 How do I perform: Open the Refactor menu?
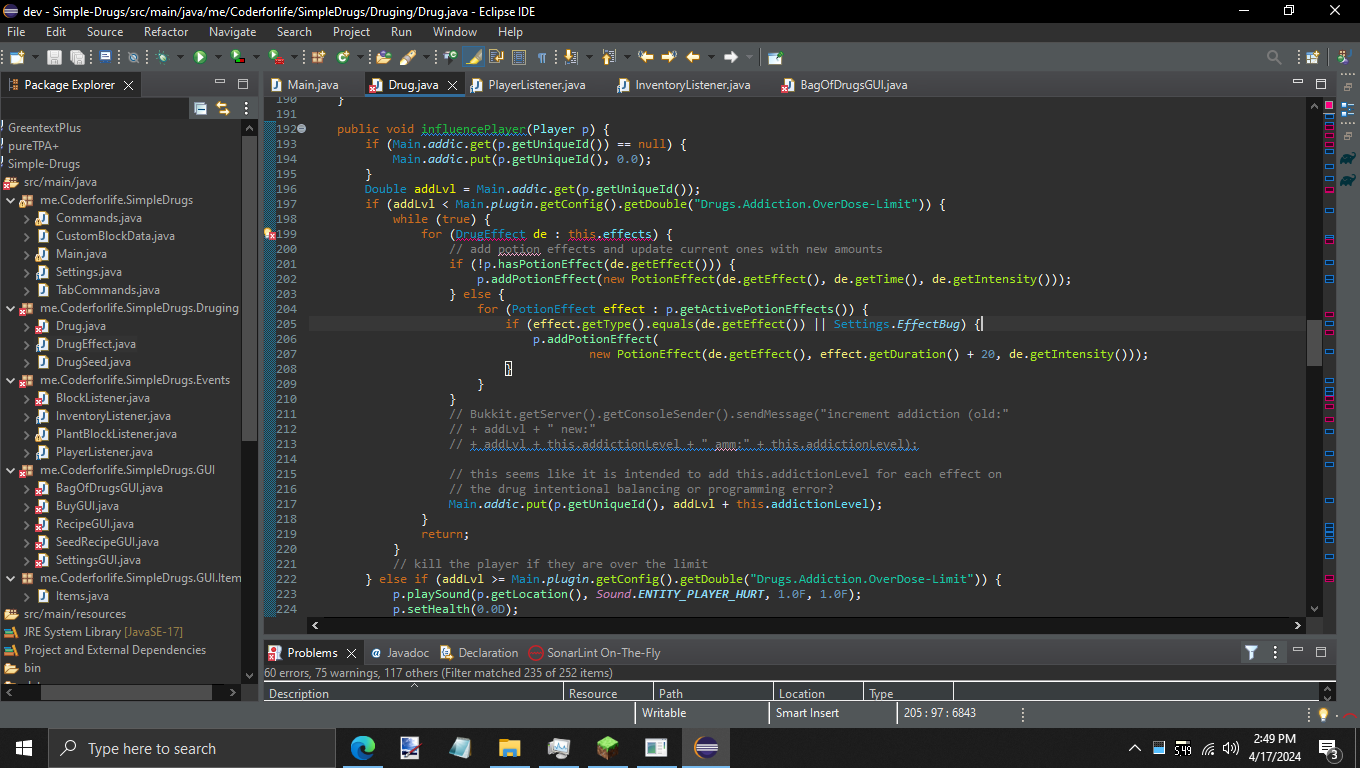click(166, 32)
